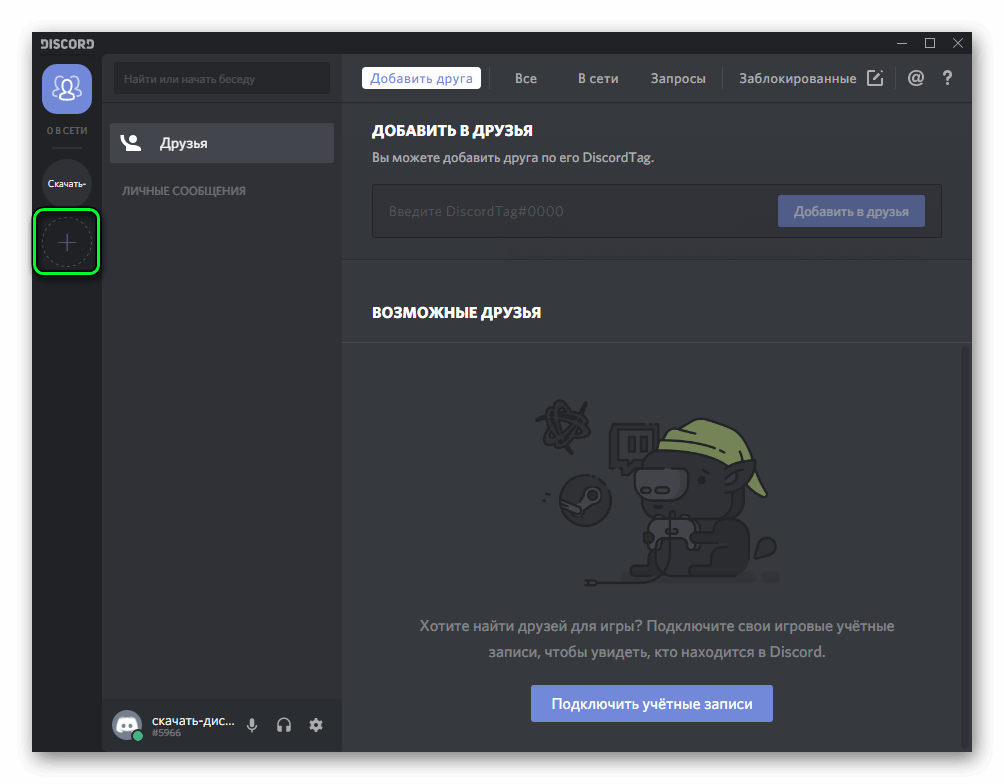Open the Скачать- server icon
This screenshot has width=1004, height=784.
67,184
